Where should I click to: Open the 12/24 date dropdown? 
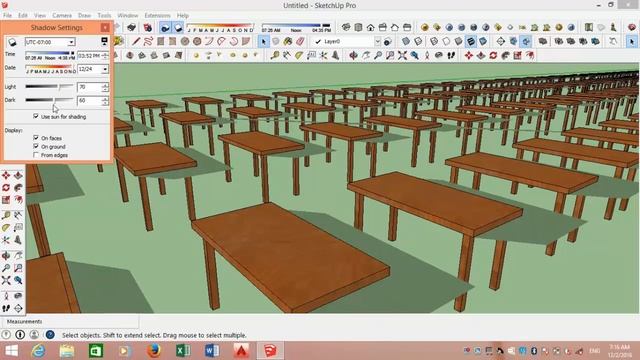[105, 69]
